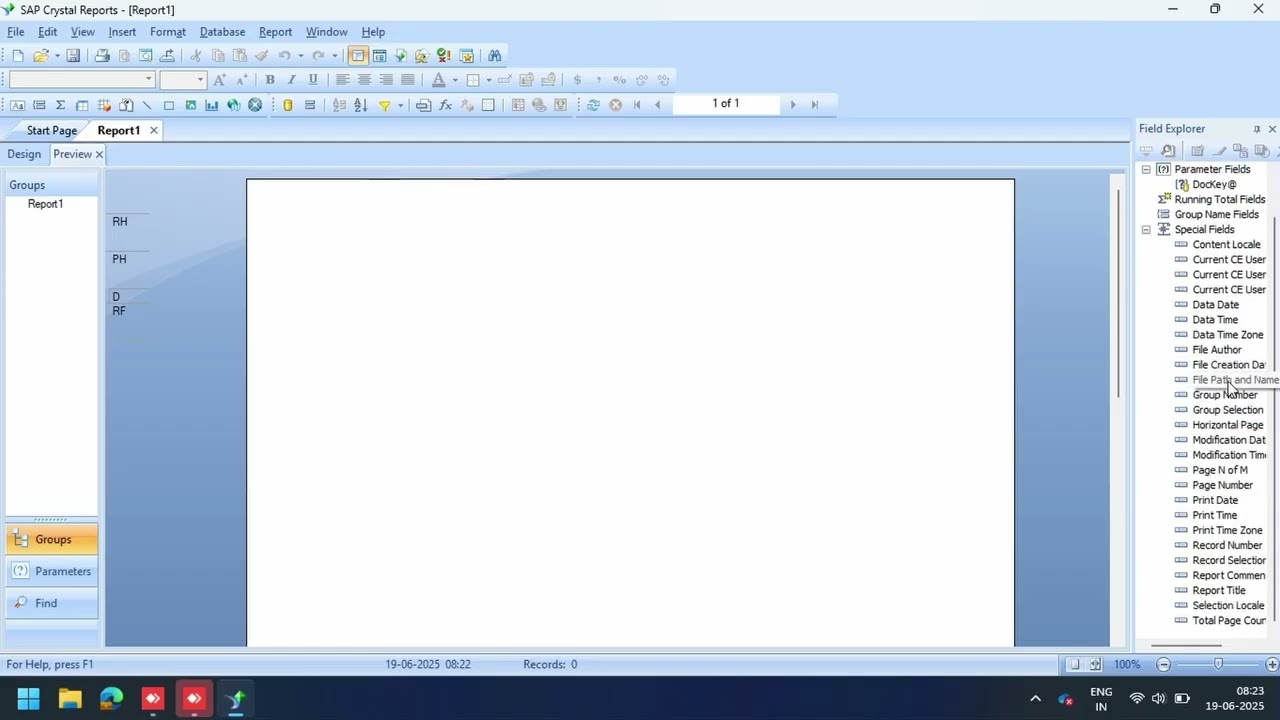Screen dimensions: 1280x720
Task: Click the zoom in plus button
Action: point(1271,664)
